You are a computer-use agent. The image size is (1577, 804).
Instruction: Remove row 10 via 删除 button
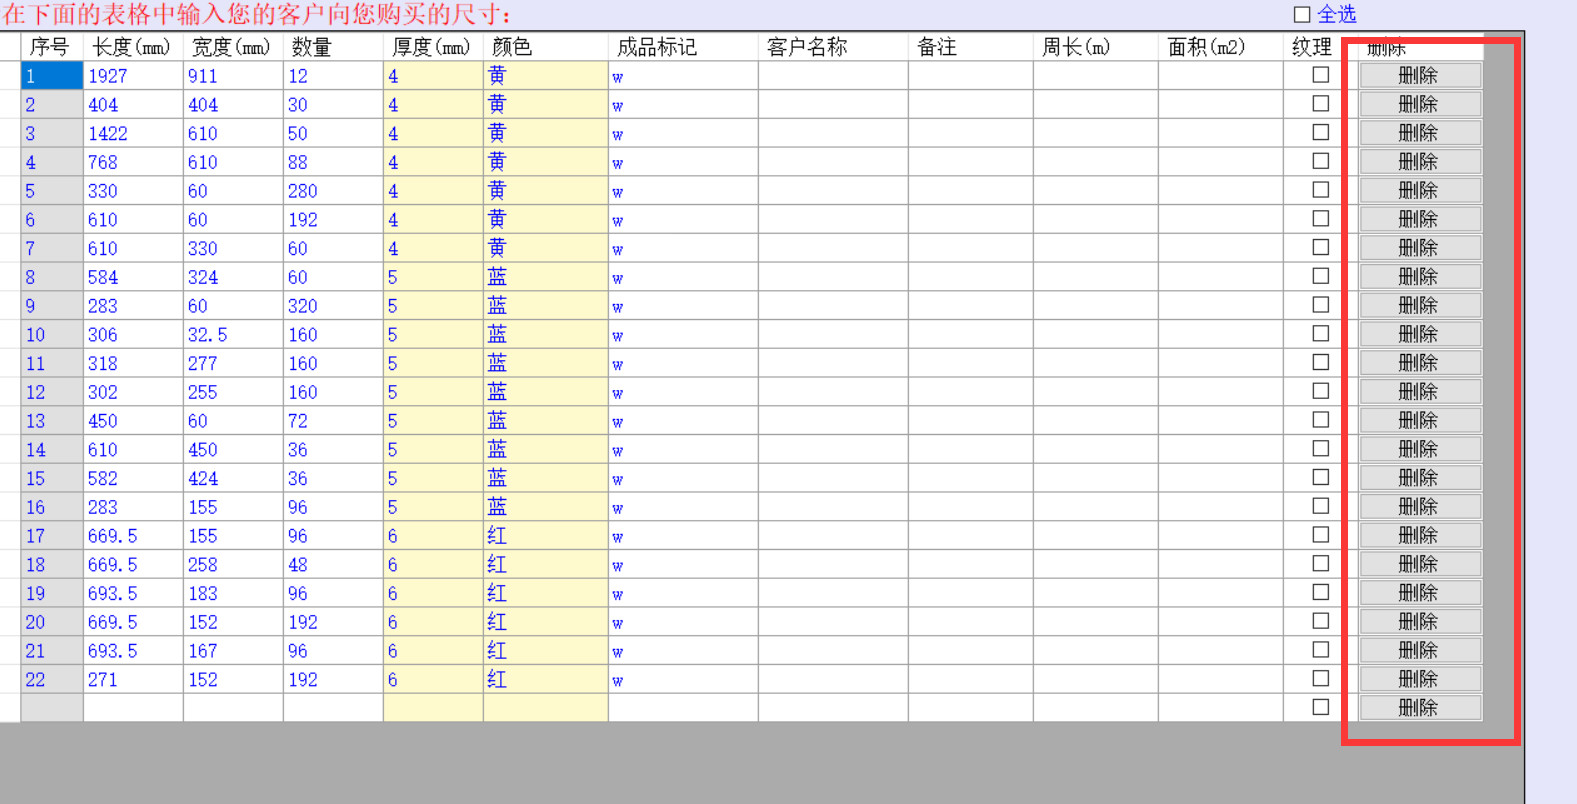pyautogui.click(x=1420, y=334)
